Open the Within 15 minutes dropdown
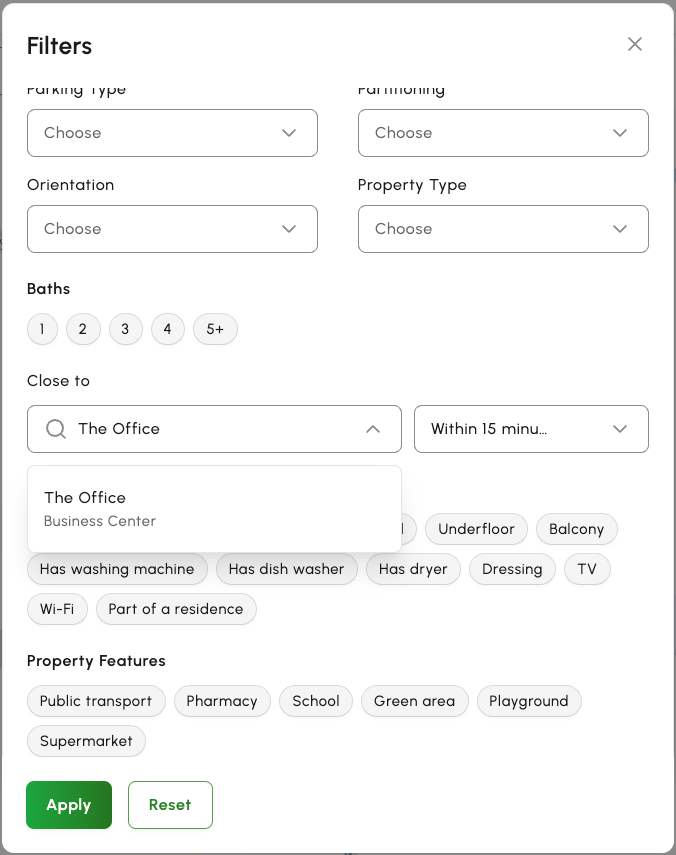Image resolution: width=676 pixels, height=855 pixels. point(532,429)
